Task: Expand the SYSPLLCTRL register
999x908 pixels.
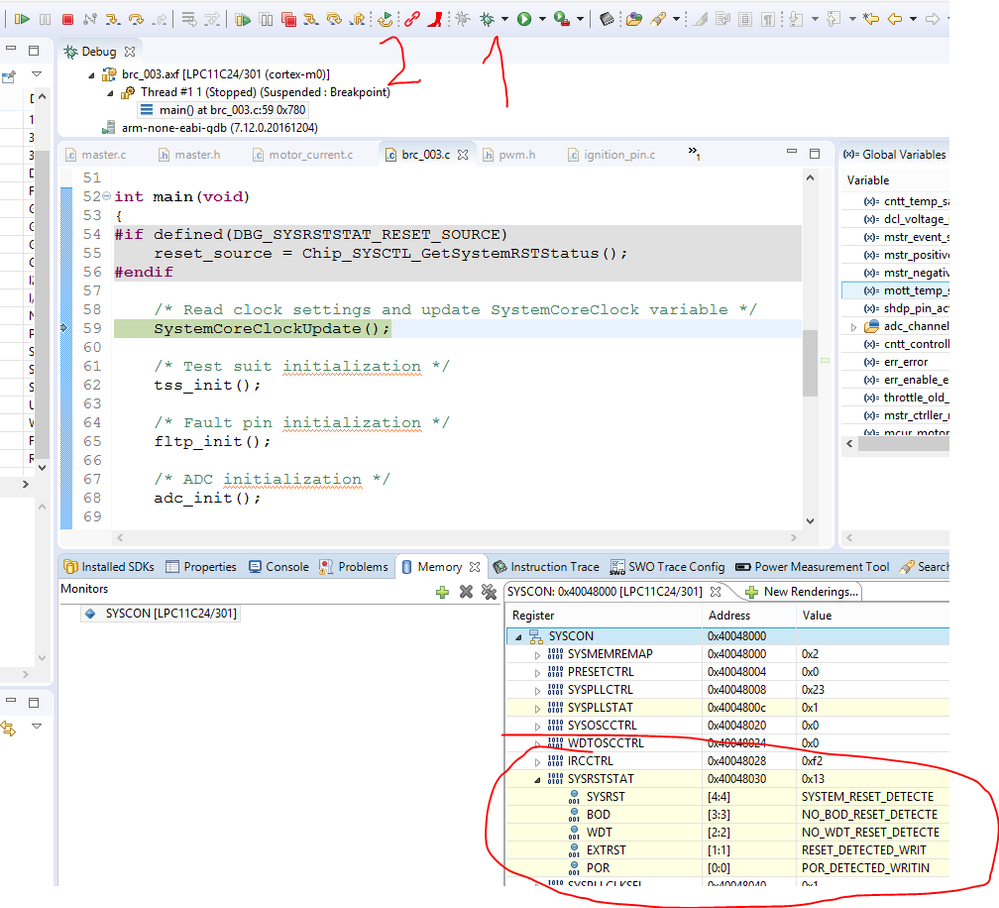Action: [x=537, y=691]
